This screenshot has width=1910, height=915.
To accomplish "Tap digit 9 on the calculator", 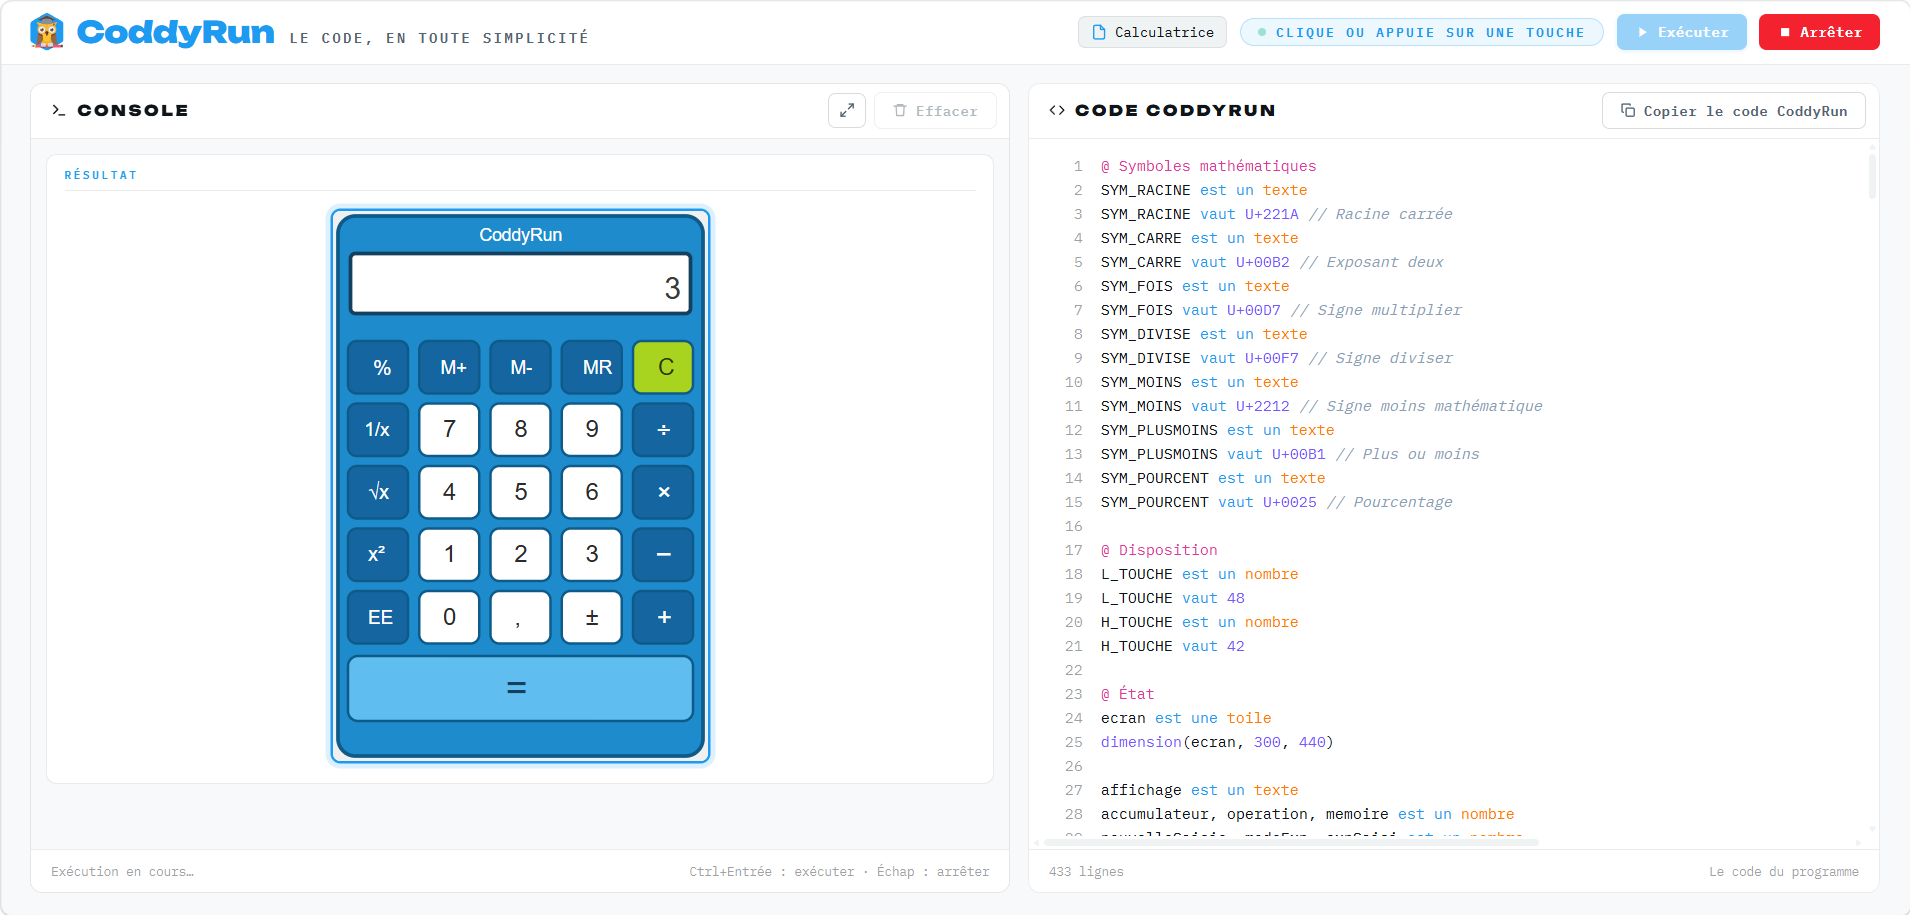I will click(x=592, y=429).
